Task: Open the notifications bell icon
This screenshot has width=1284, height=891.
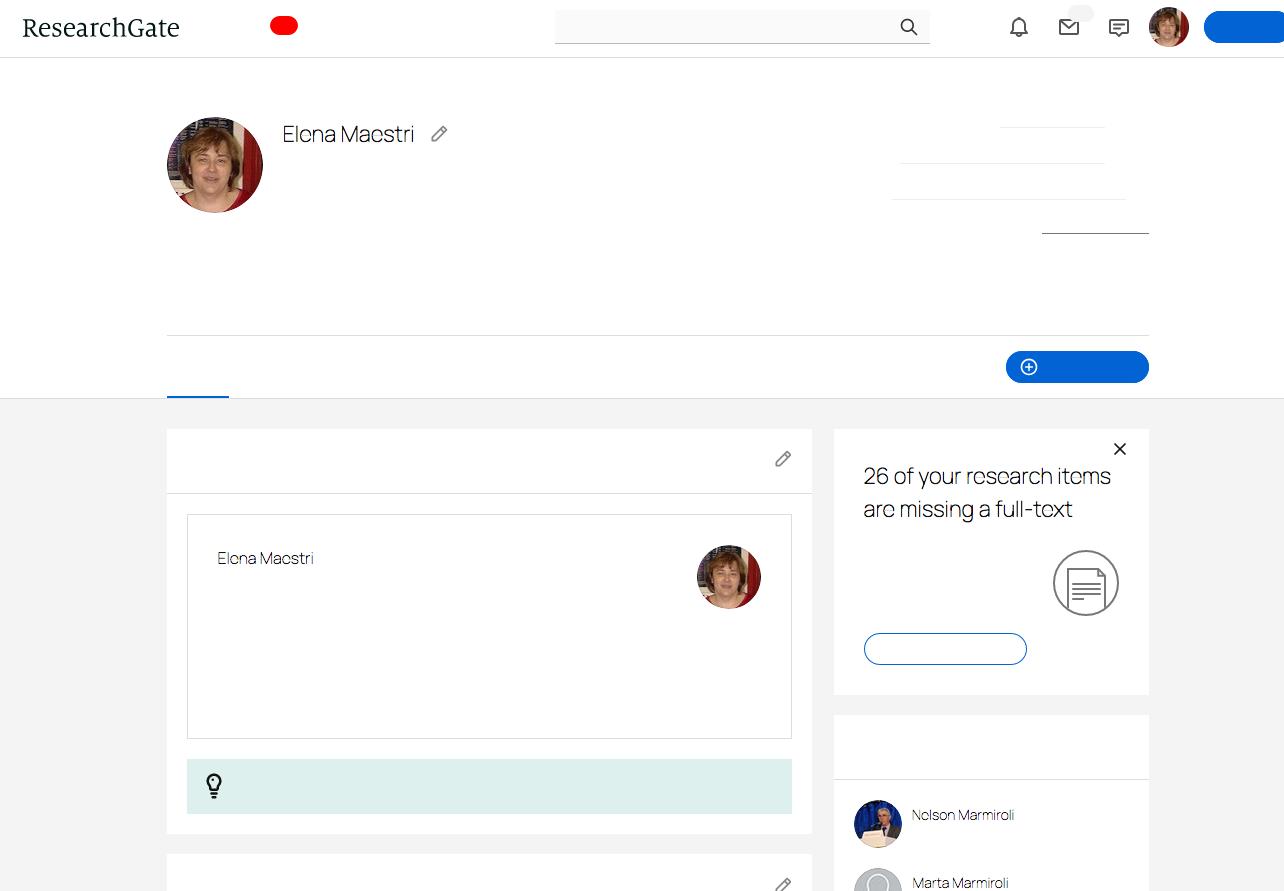Action: (x=1019, y=27)
